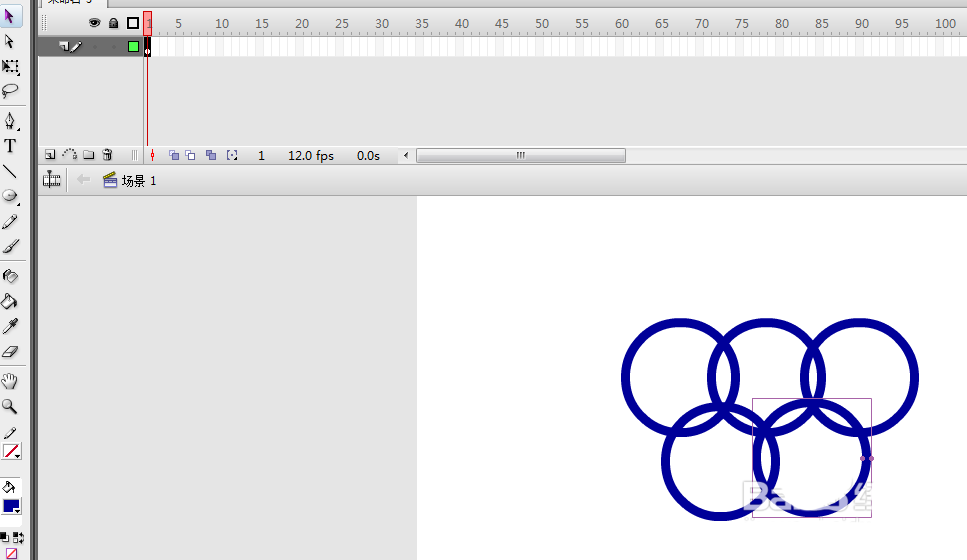Select the Line tool
This screenshot has height=560, width=967.
click(10, 171)
